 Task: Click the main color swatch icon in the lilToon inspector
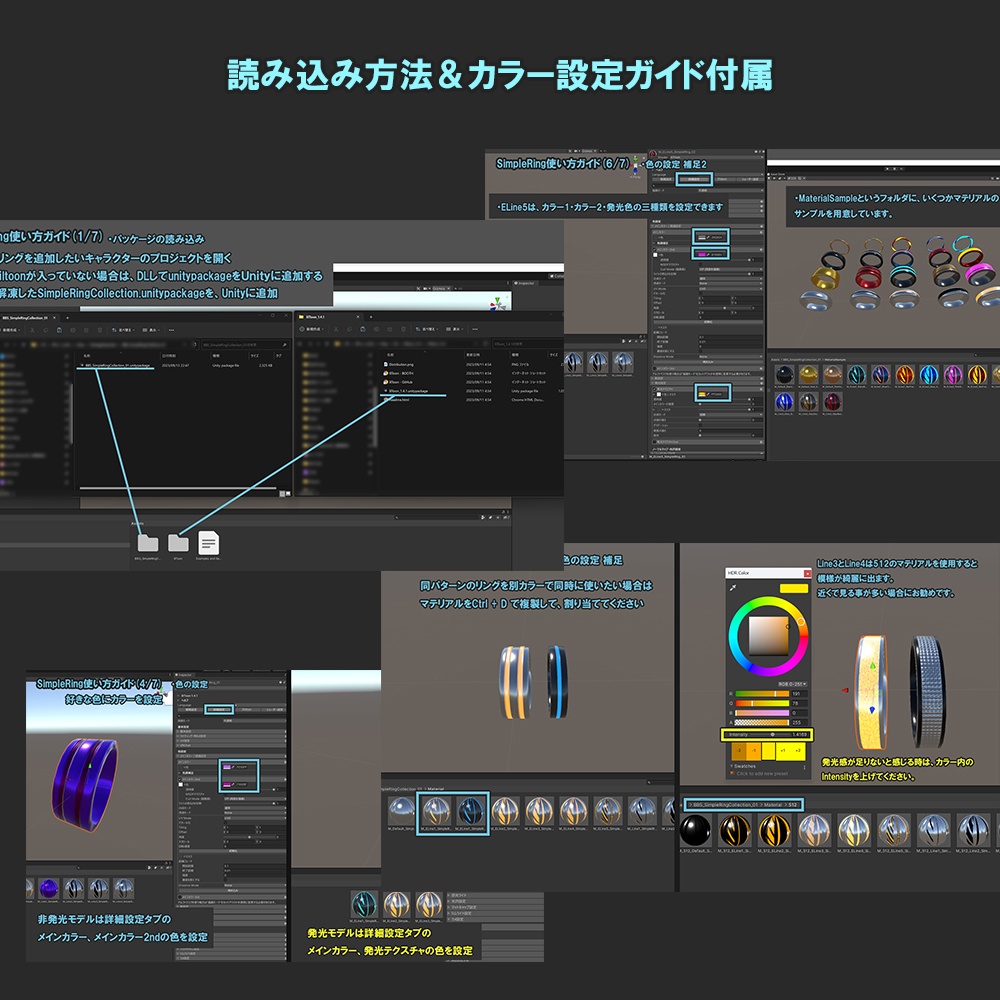click(227, 767)
